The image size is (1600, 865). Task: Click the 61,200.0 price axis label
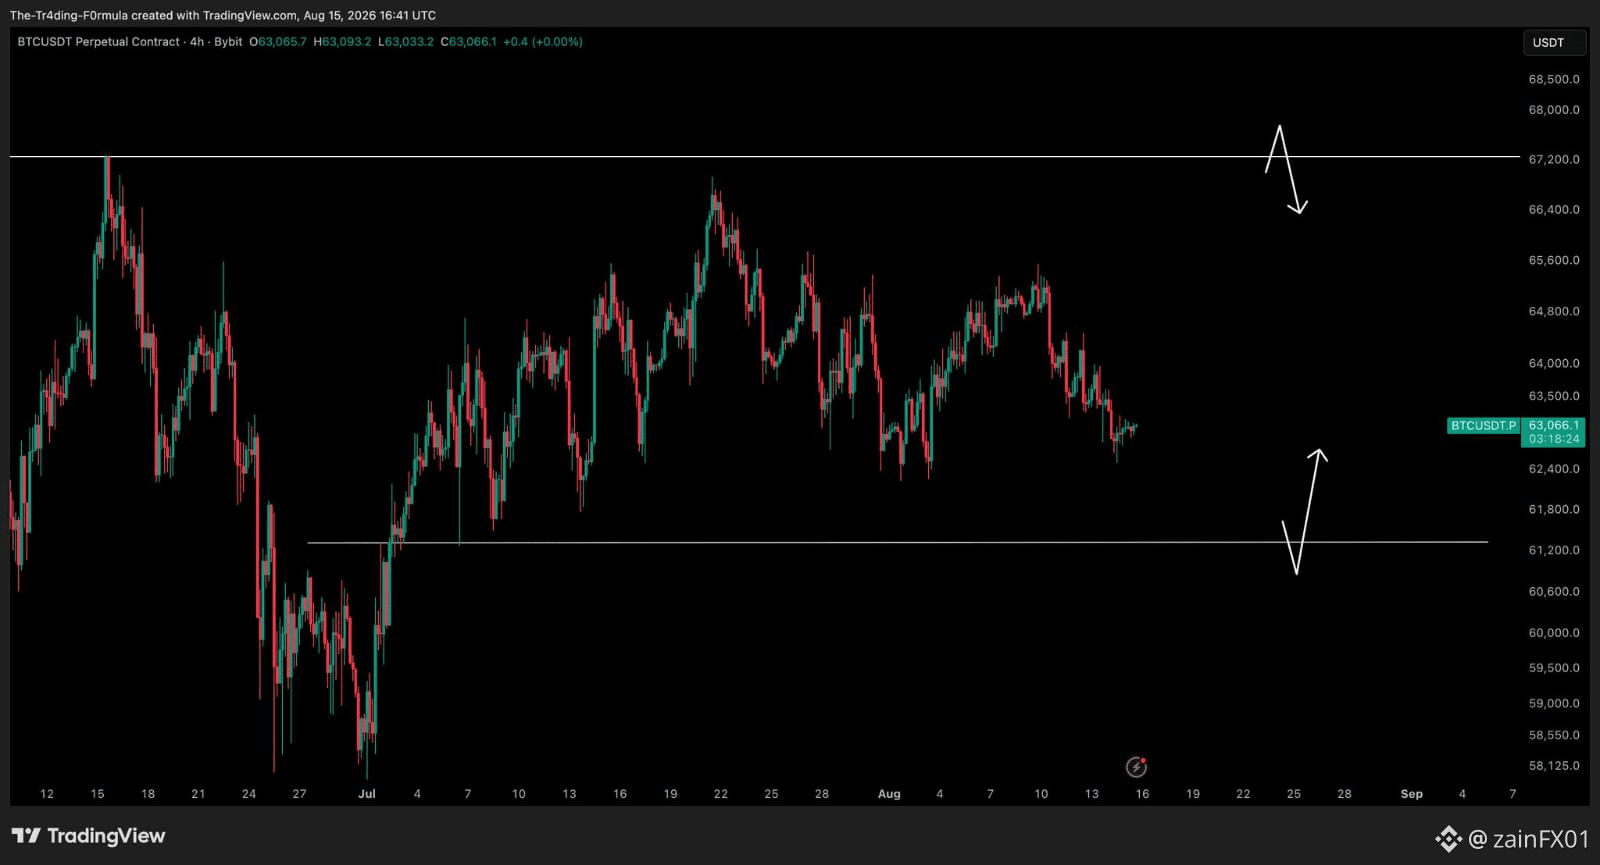click(x=1554, y=550)
